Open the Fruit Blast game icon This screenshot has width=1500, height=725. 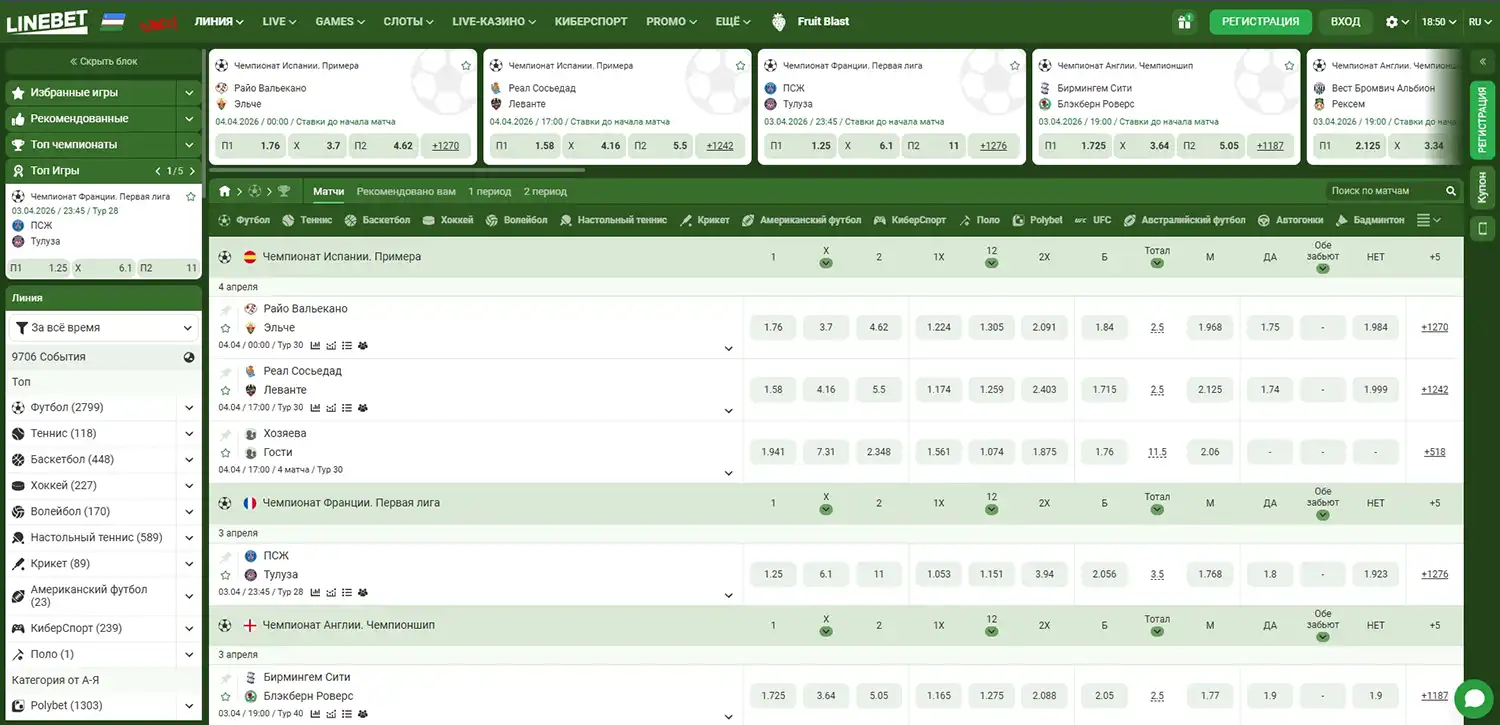(777, 20)
